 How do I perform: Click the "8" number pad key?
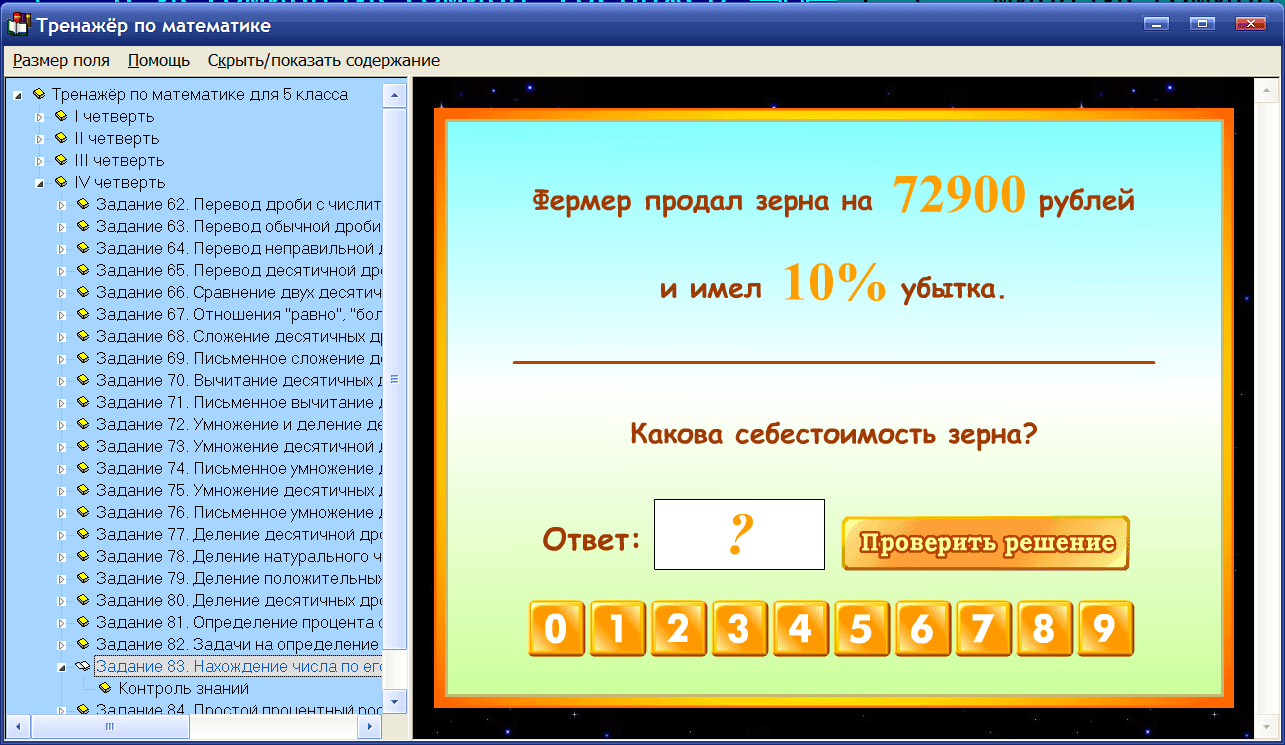[x=1045, y=628]
